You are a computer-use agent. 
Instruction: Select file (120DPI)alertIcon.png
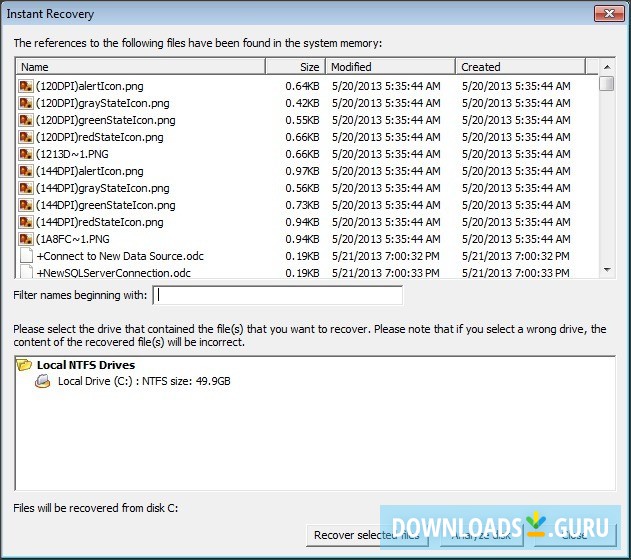[x=90, y=86]
